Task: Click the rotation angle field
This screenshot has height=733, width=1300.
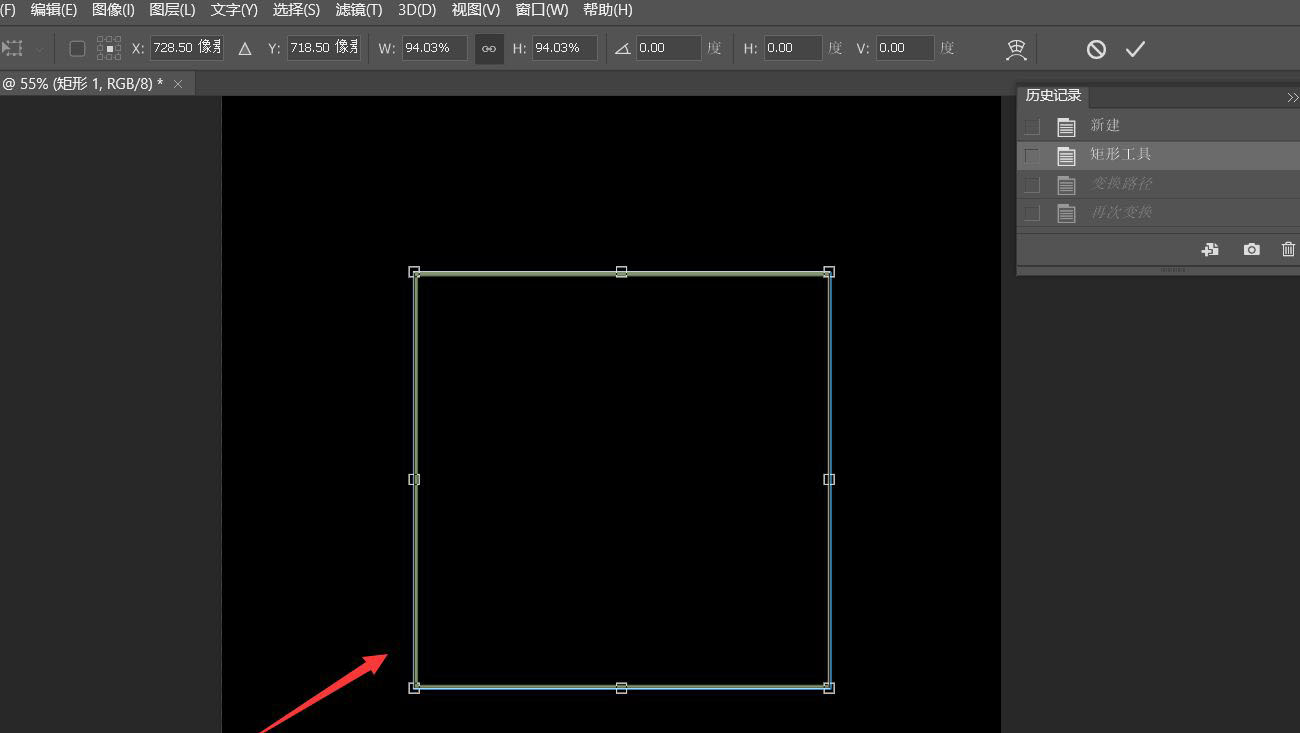Action: pos(669,48)
